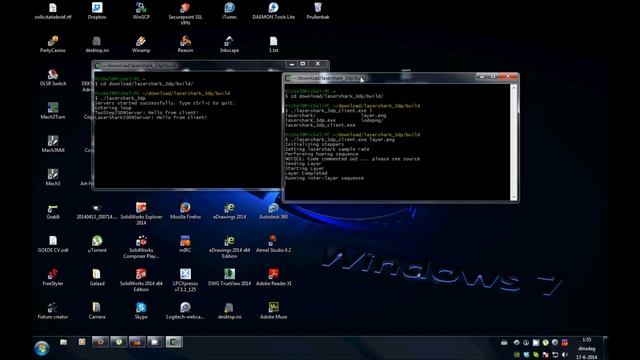
Task: Select the Winamp desktop icon
Action: coord(141,44)
